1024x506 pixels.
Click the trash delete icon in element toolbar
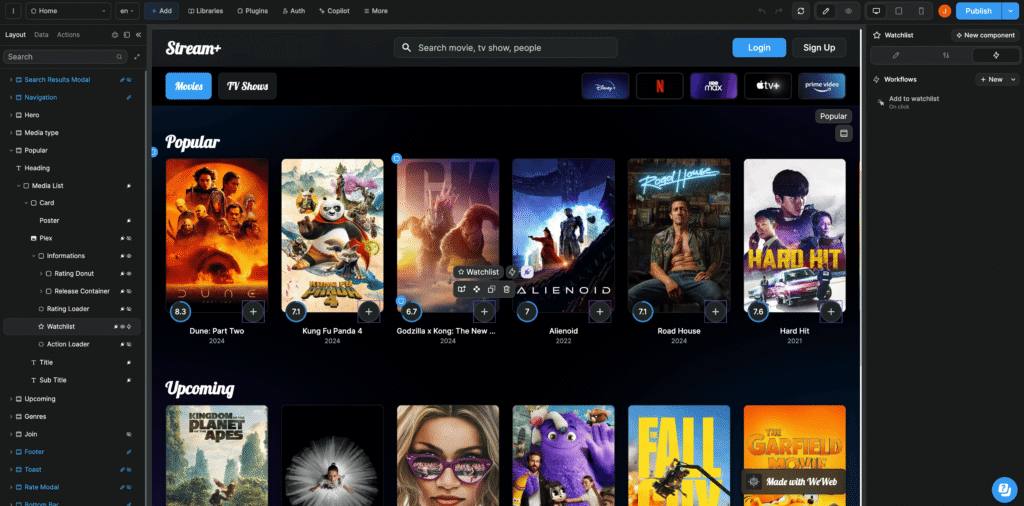click(506, 289)
